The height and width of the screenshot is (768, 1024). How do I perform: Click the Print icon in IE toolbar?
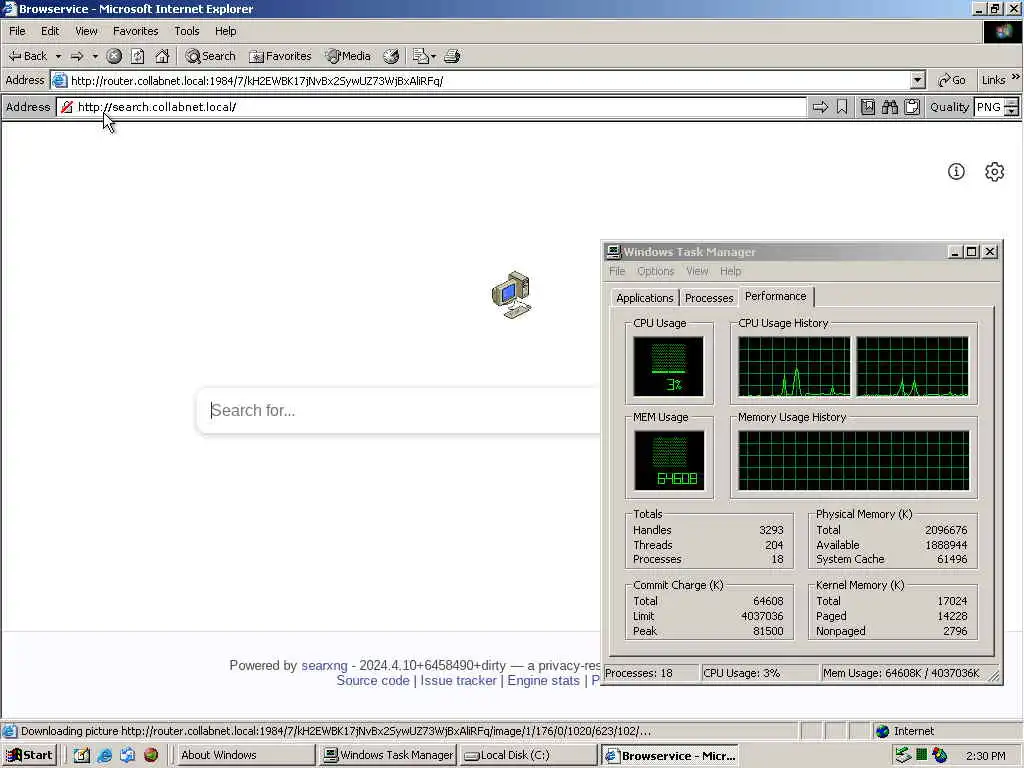[x=452, y=56]
